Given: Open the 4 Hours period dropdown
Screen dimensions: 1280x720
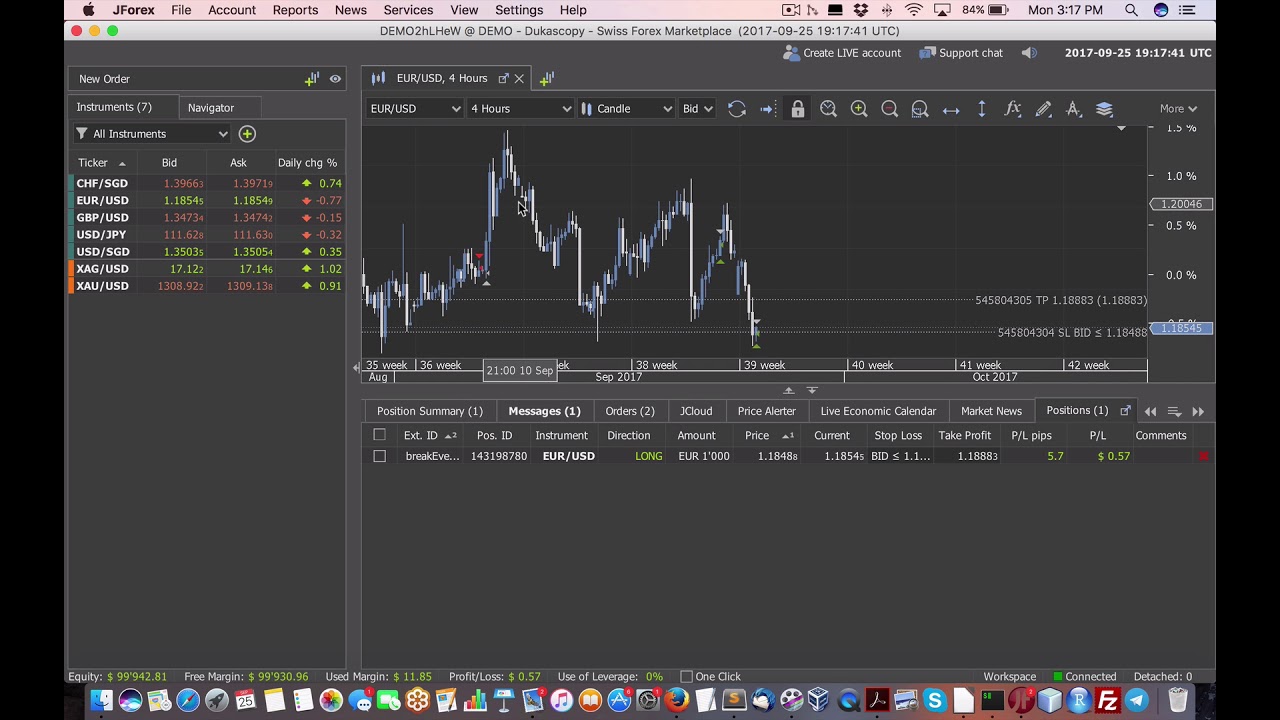Looking at the screenshot, I should click(521, 108).
